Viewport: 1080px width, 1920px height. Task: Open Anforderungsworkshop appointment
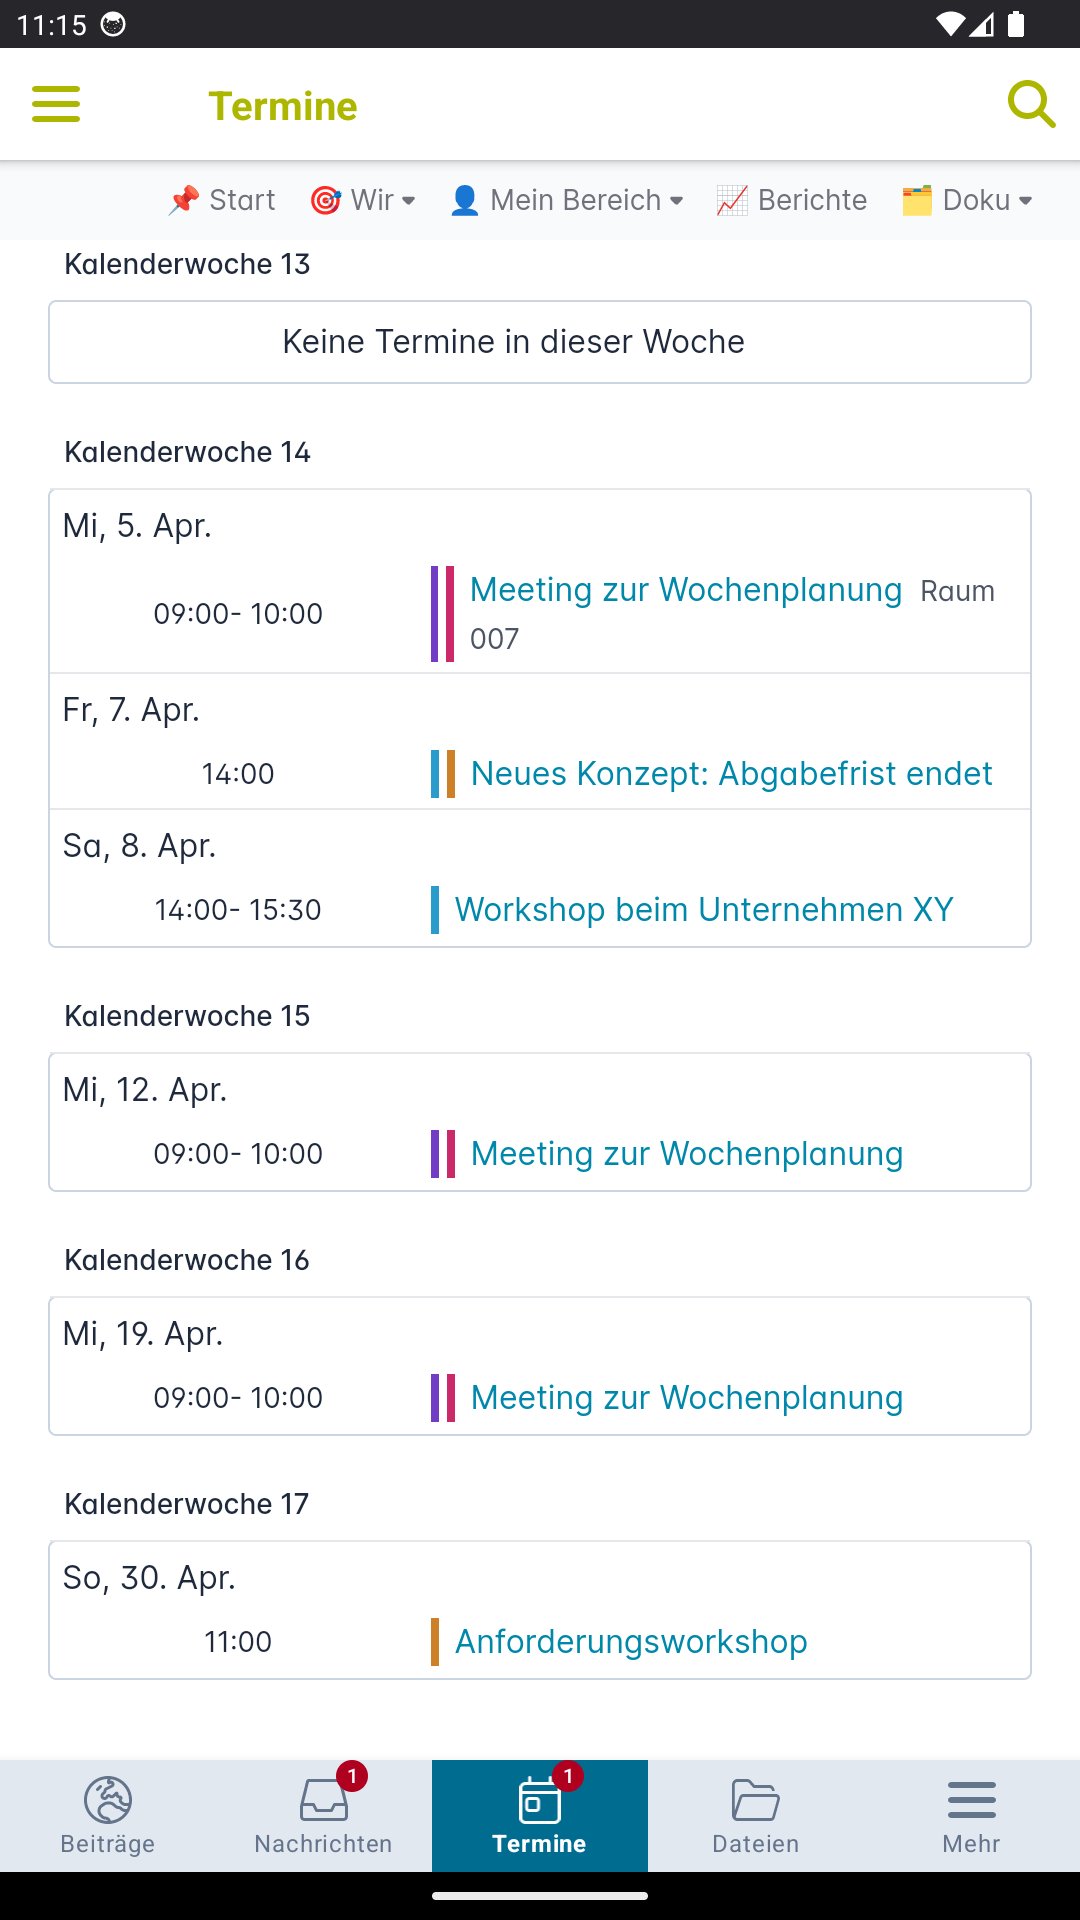[631, 1642]
